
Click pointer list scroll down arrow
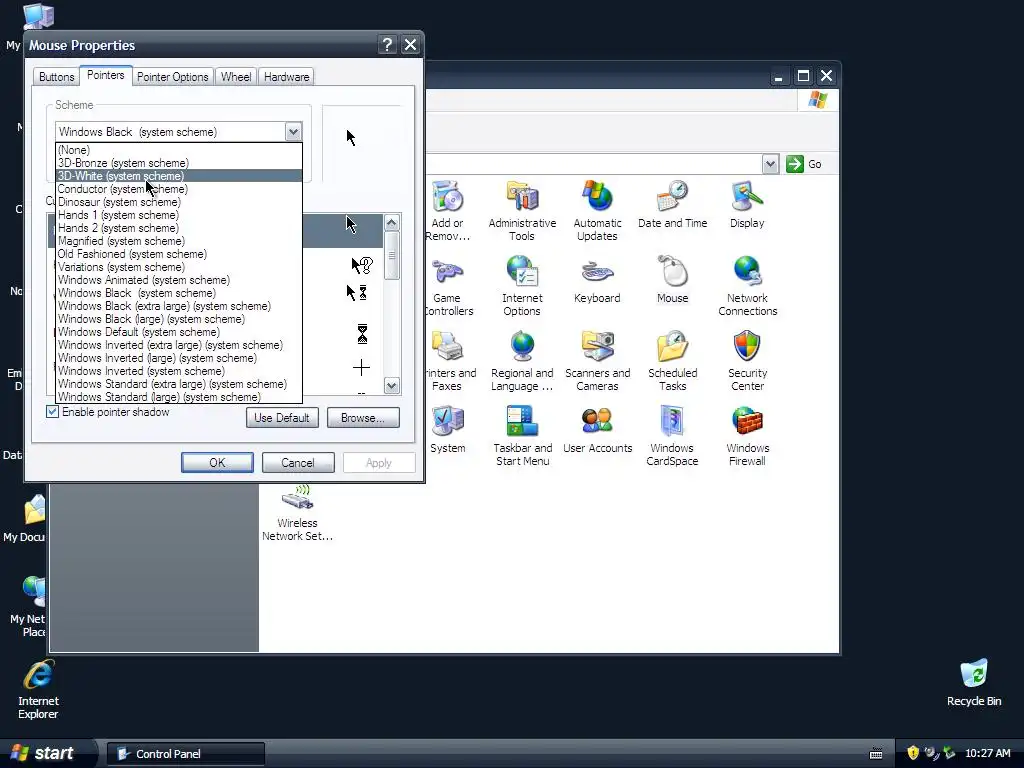tap(392, 385)
